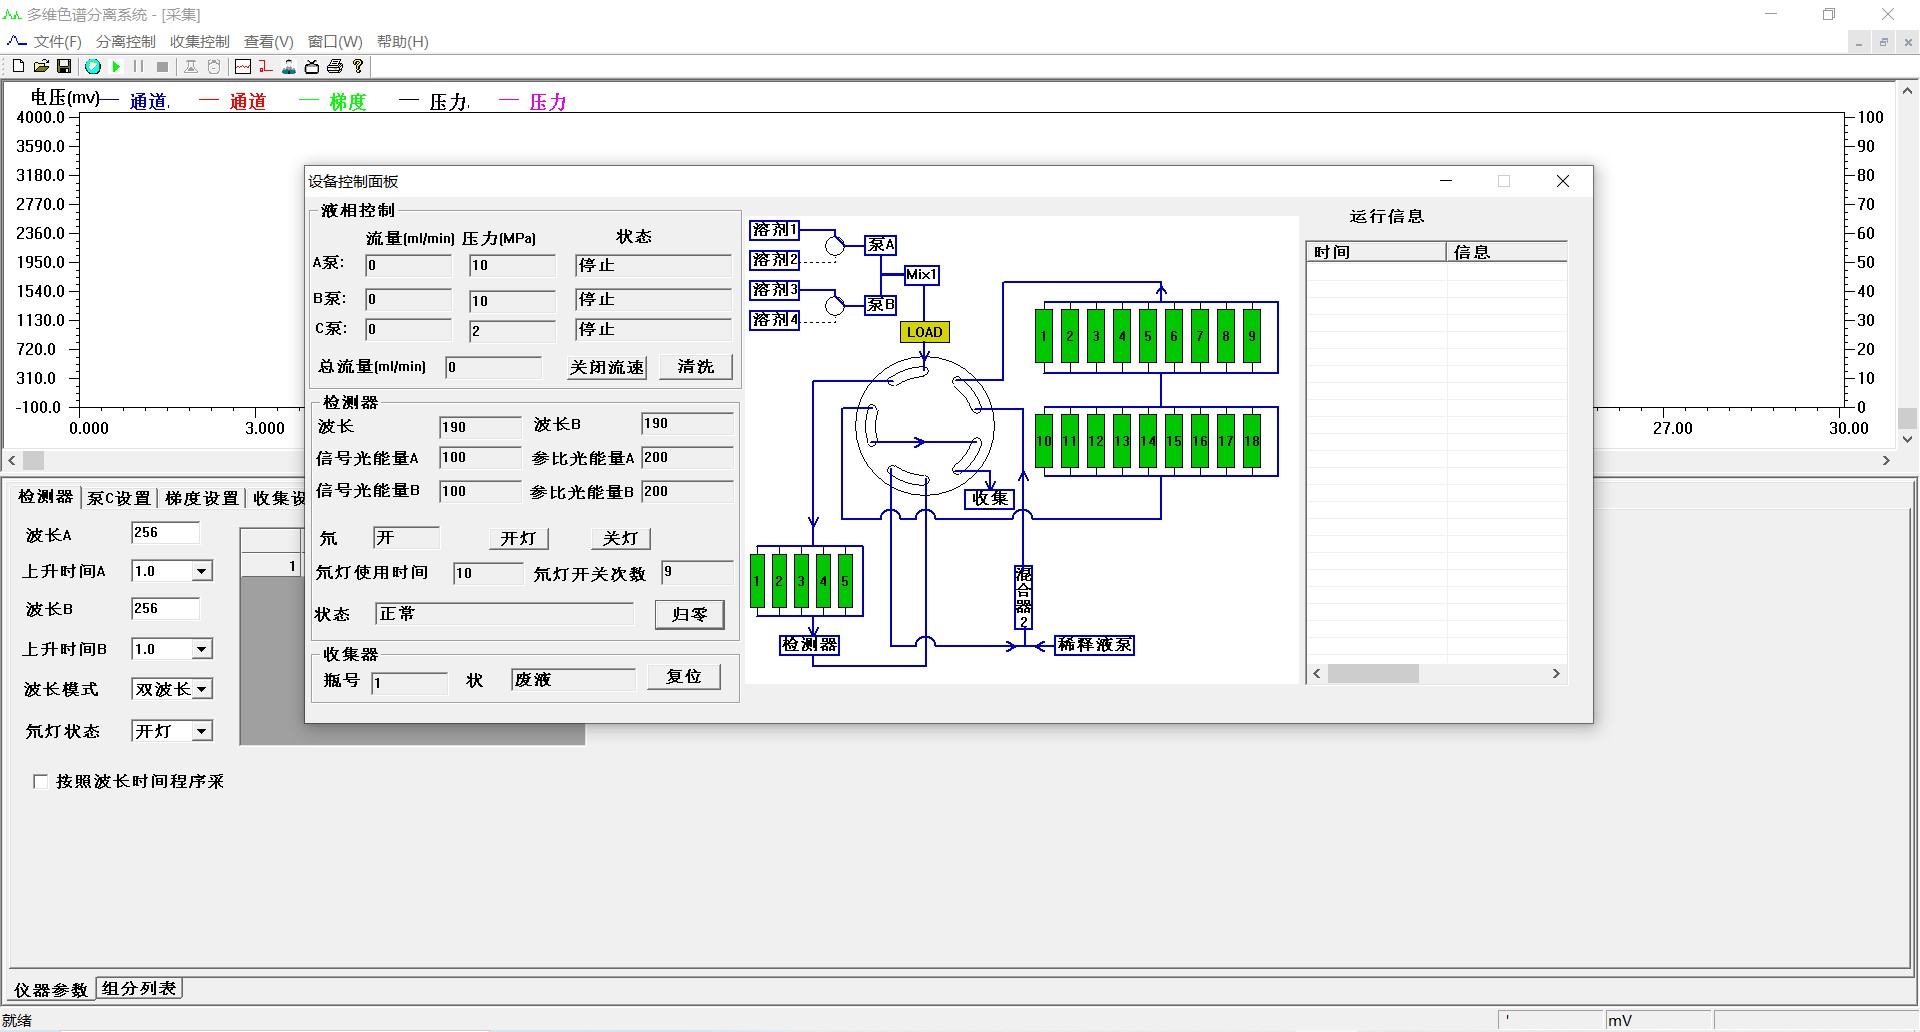
Task: Click the New file toolbar icon
Action: tap(18, 66)
